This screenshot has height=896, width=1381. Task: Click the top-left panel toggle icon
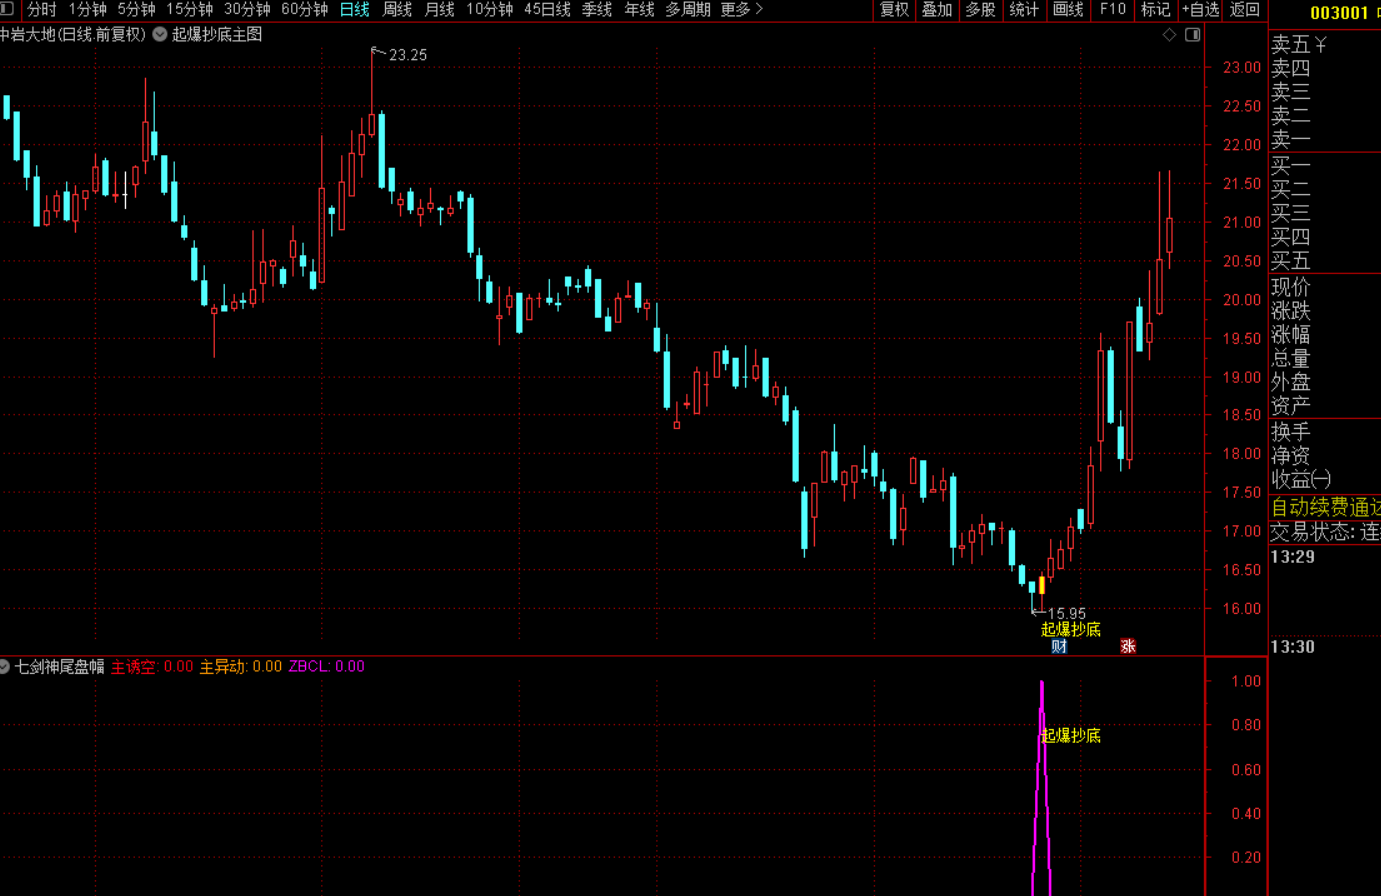coord(6,9)
